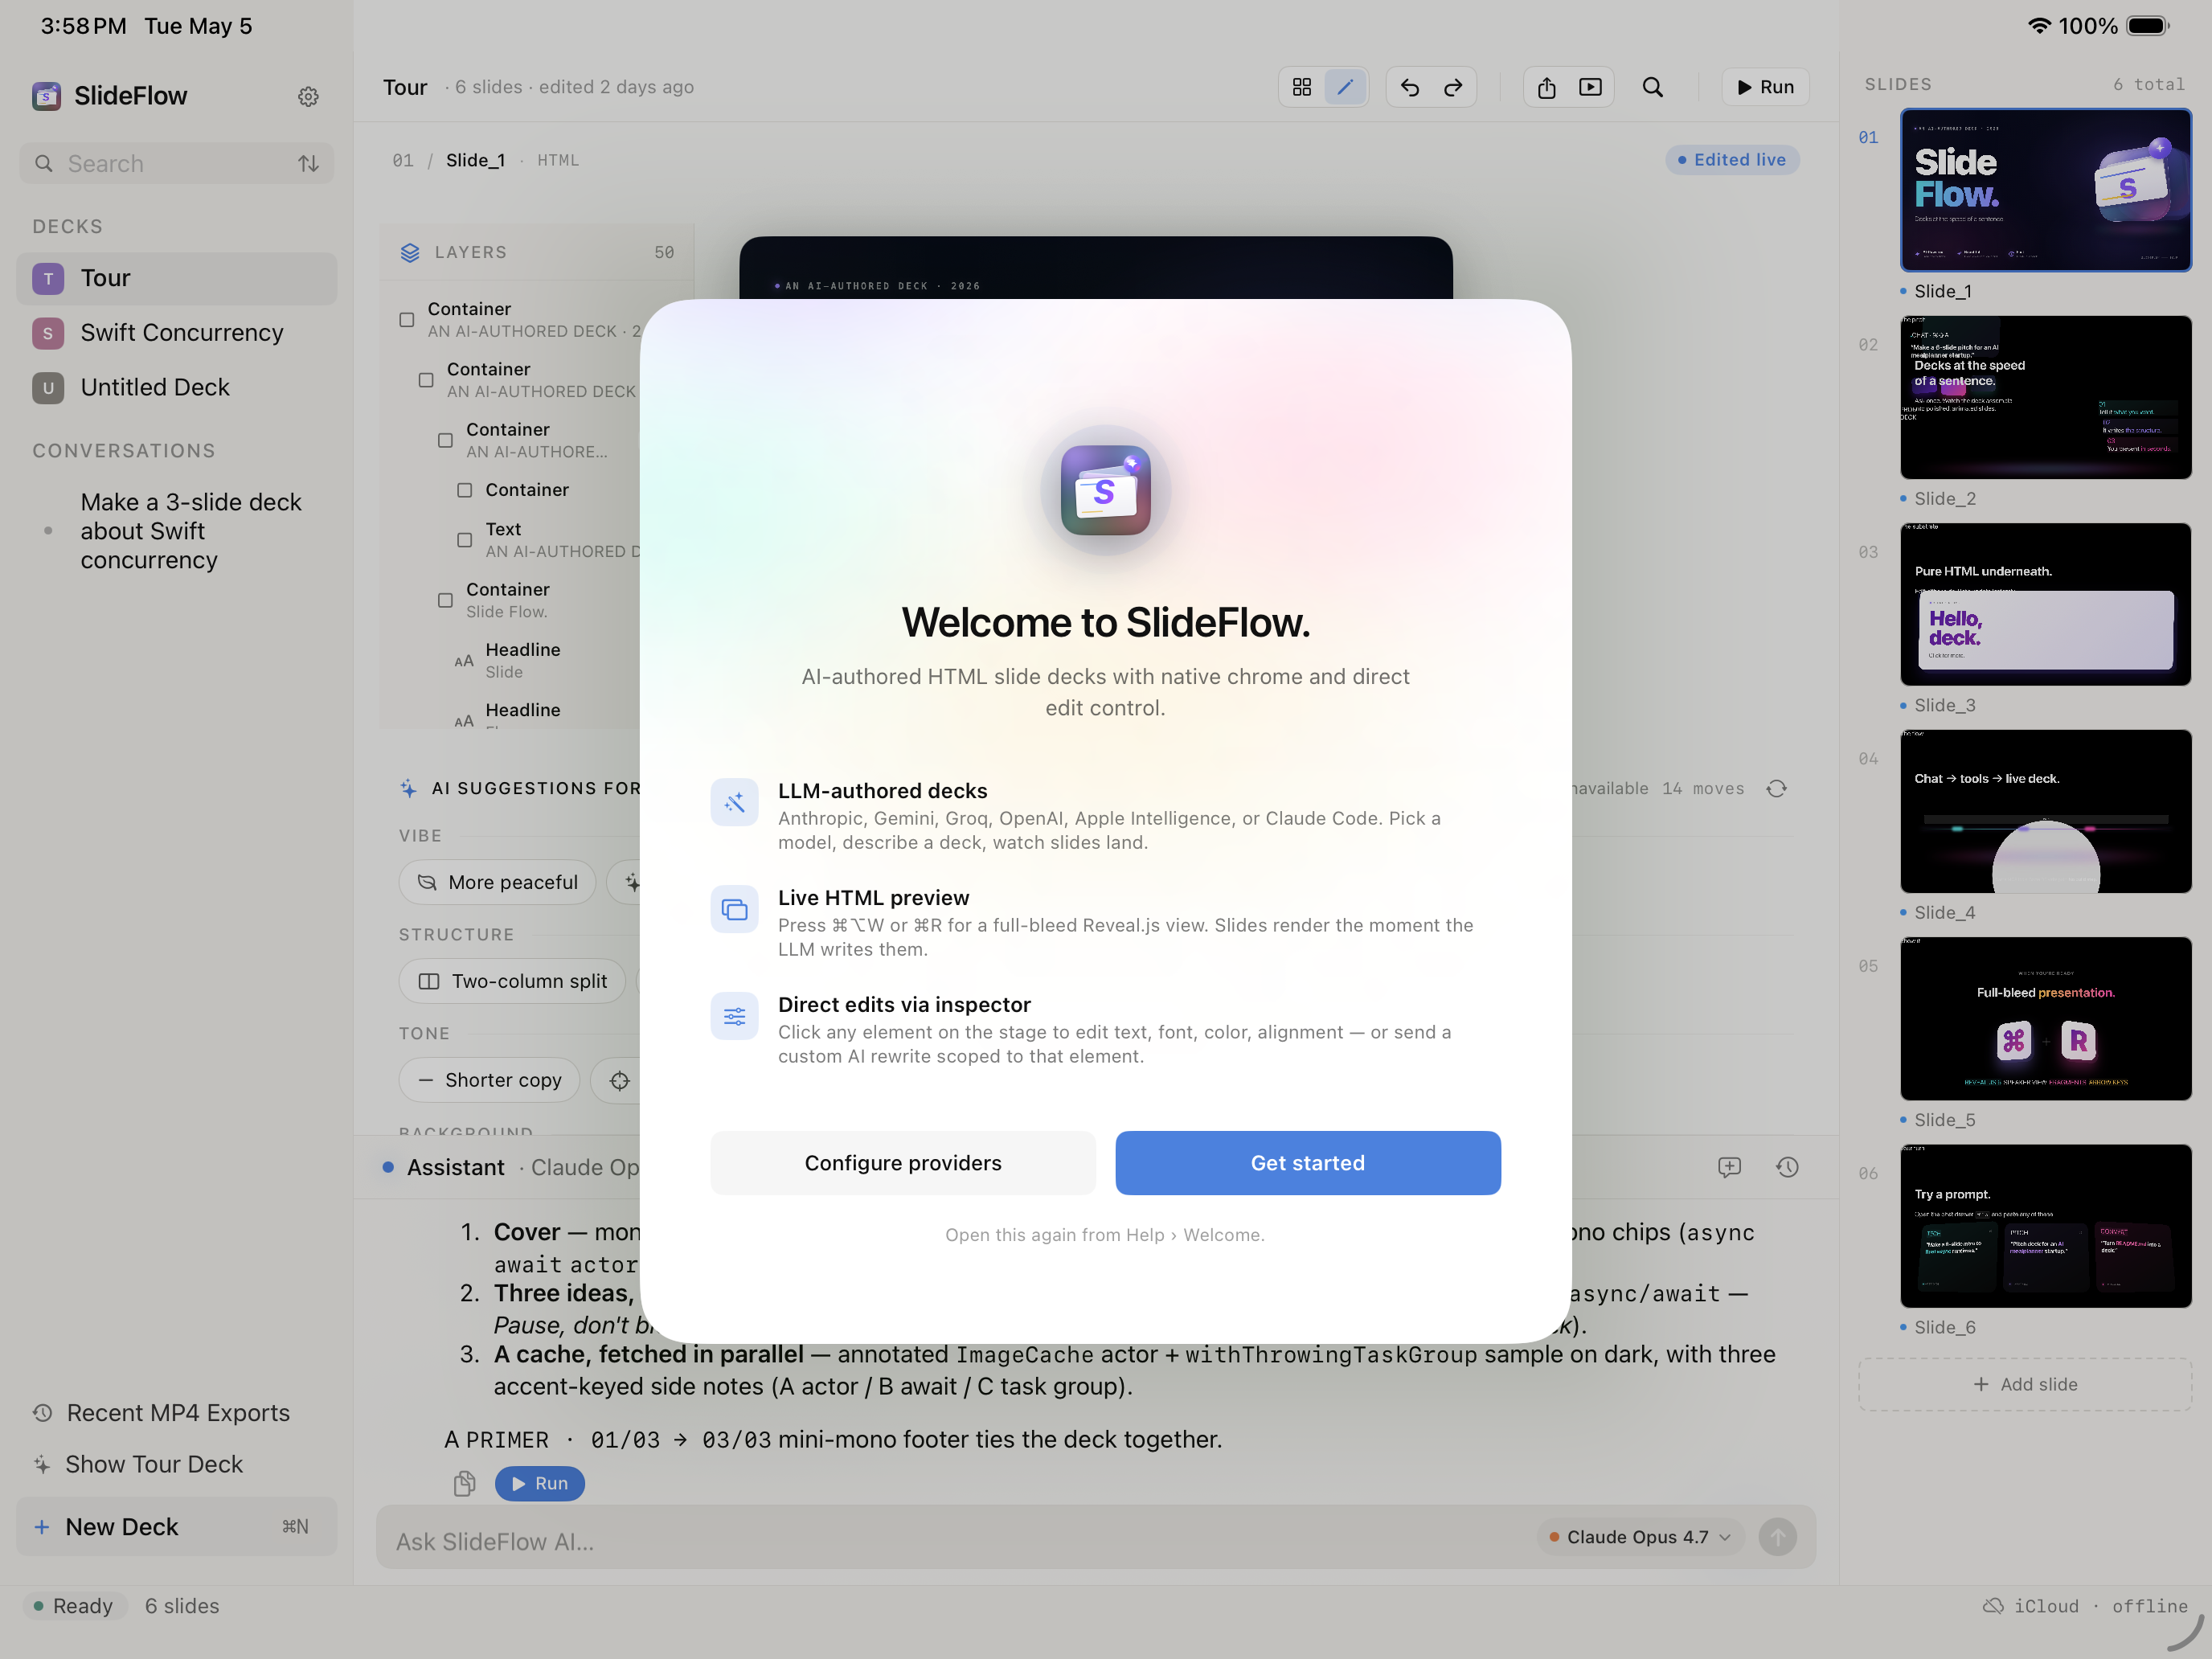Select the first Container layer row
2212x1659 pixels.
[x=520, y=320]
